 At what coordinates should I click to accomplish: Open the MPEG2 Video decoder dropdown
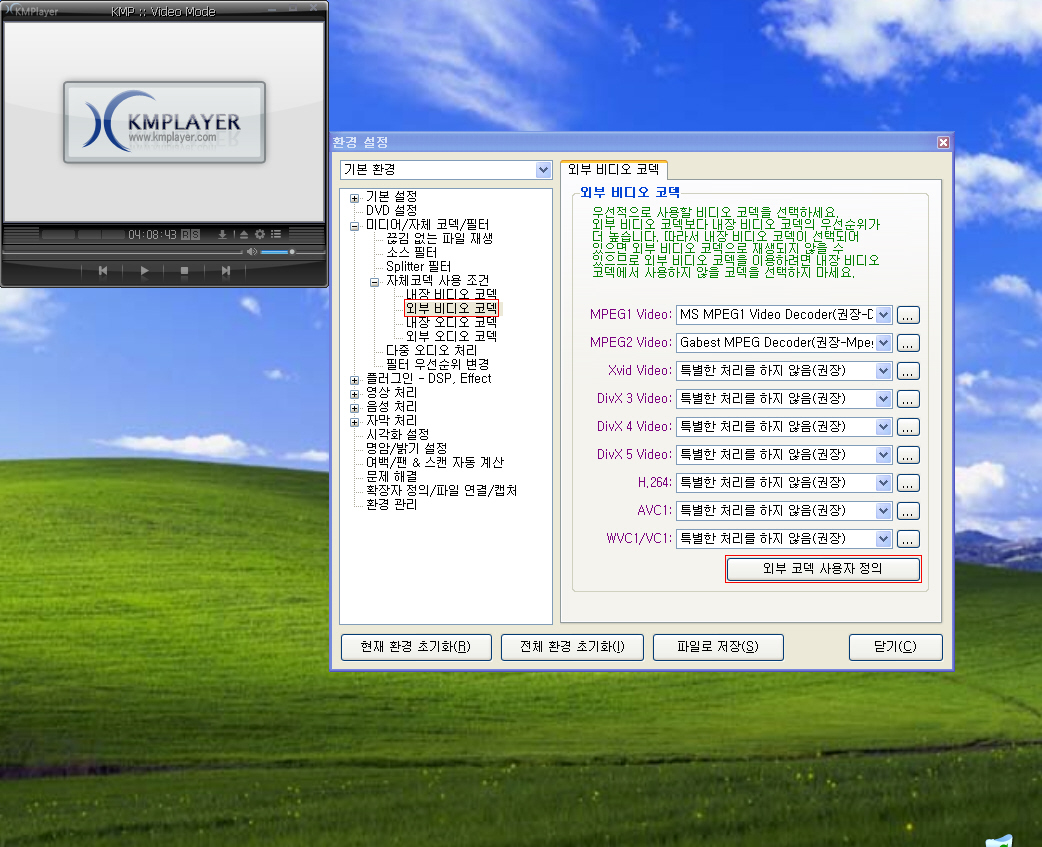coord(883,343)
